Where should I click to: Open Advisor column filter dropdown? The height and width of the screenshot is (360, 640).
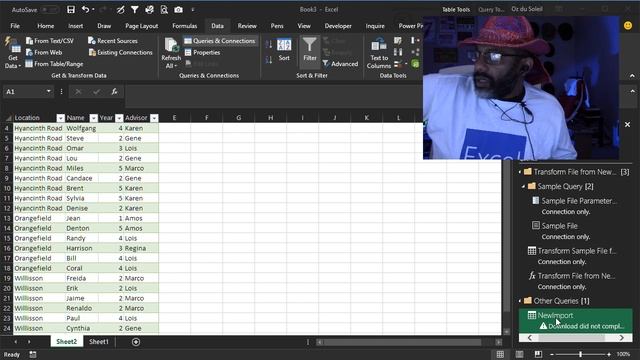click(154, 118)
